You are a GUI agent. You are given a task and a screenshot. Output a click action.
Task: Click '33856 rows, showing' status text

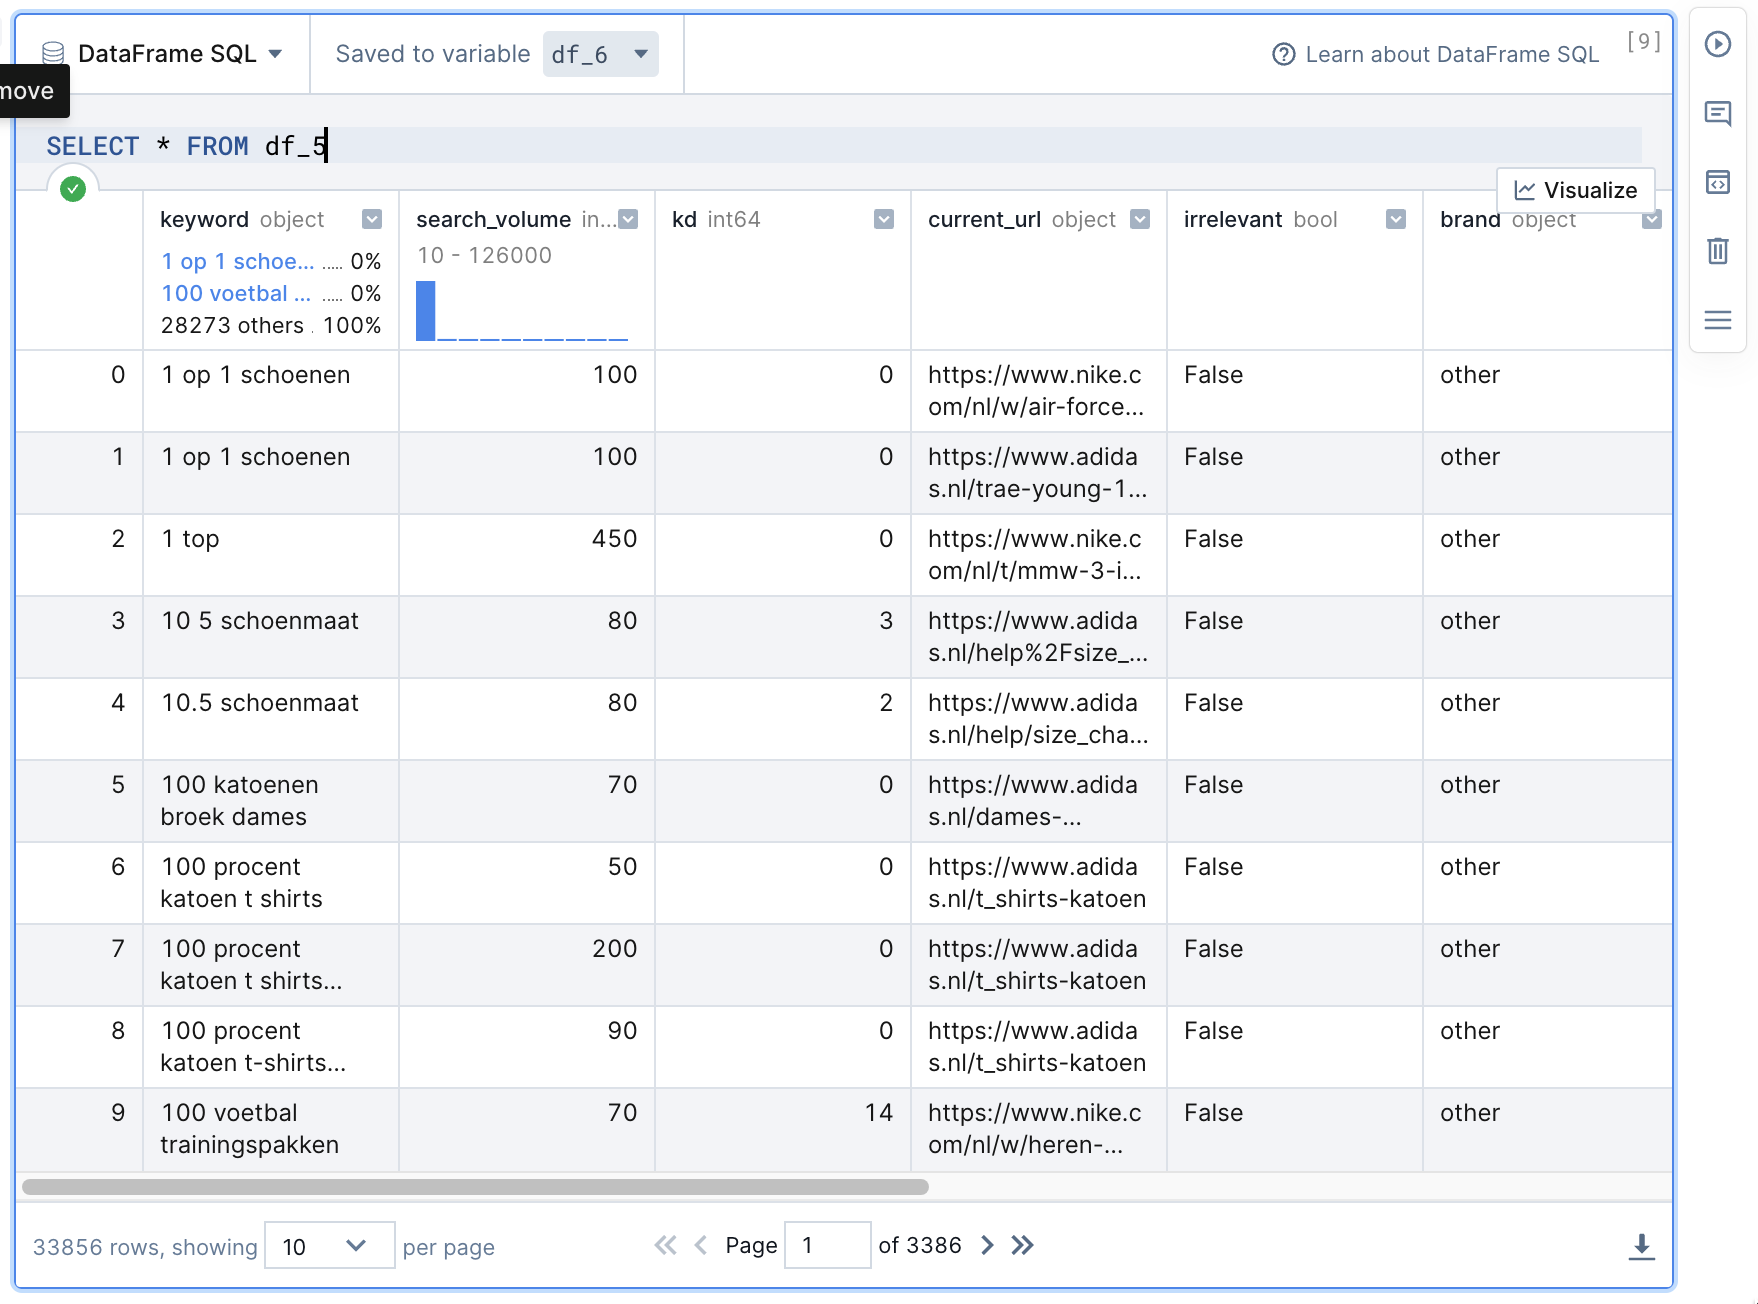pos(145,1247)
